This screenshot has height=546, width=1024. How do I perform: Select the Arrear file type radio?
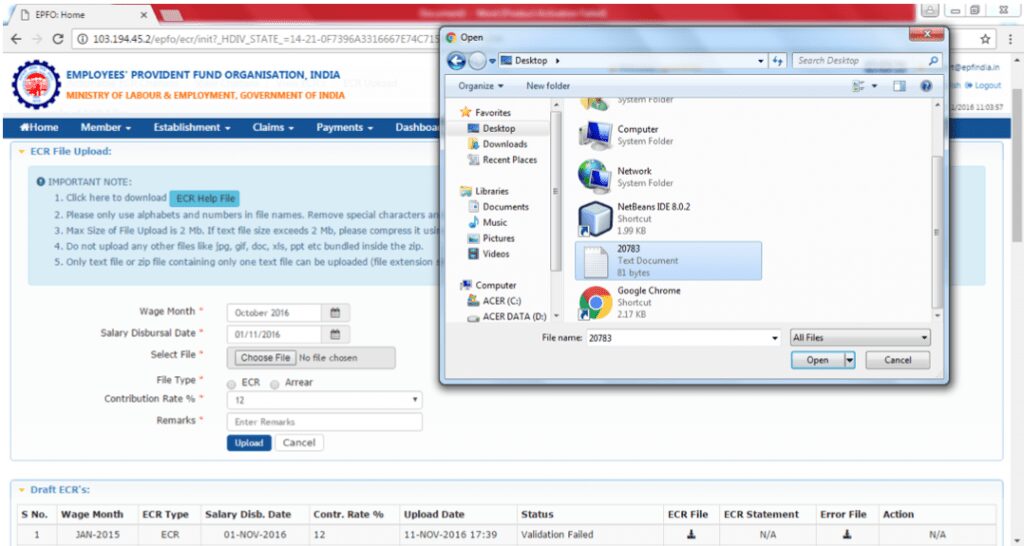pyautogui.click(x=275, y=384)
